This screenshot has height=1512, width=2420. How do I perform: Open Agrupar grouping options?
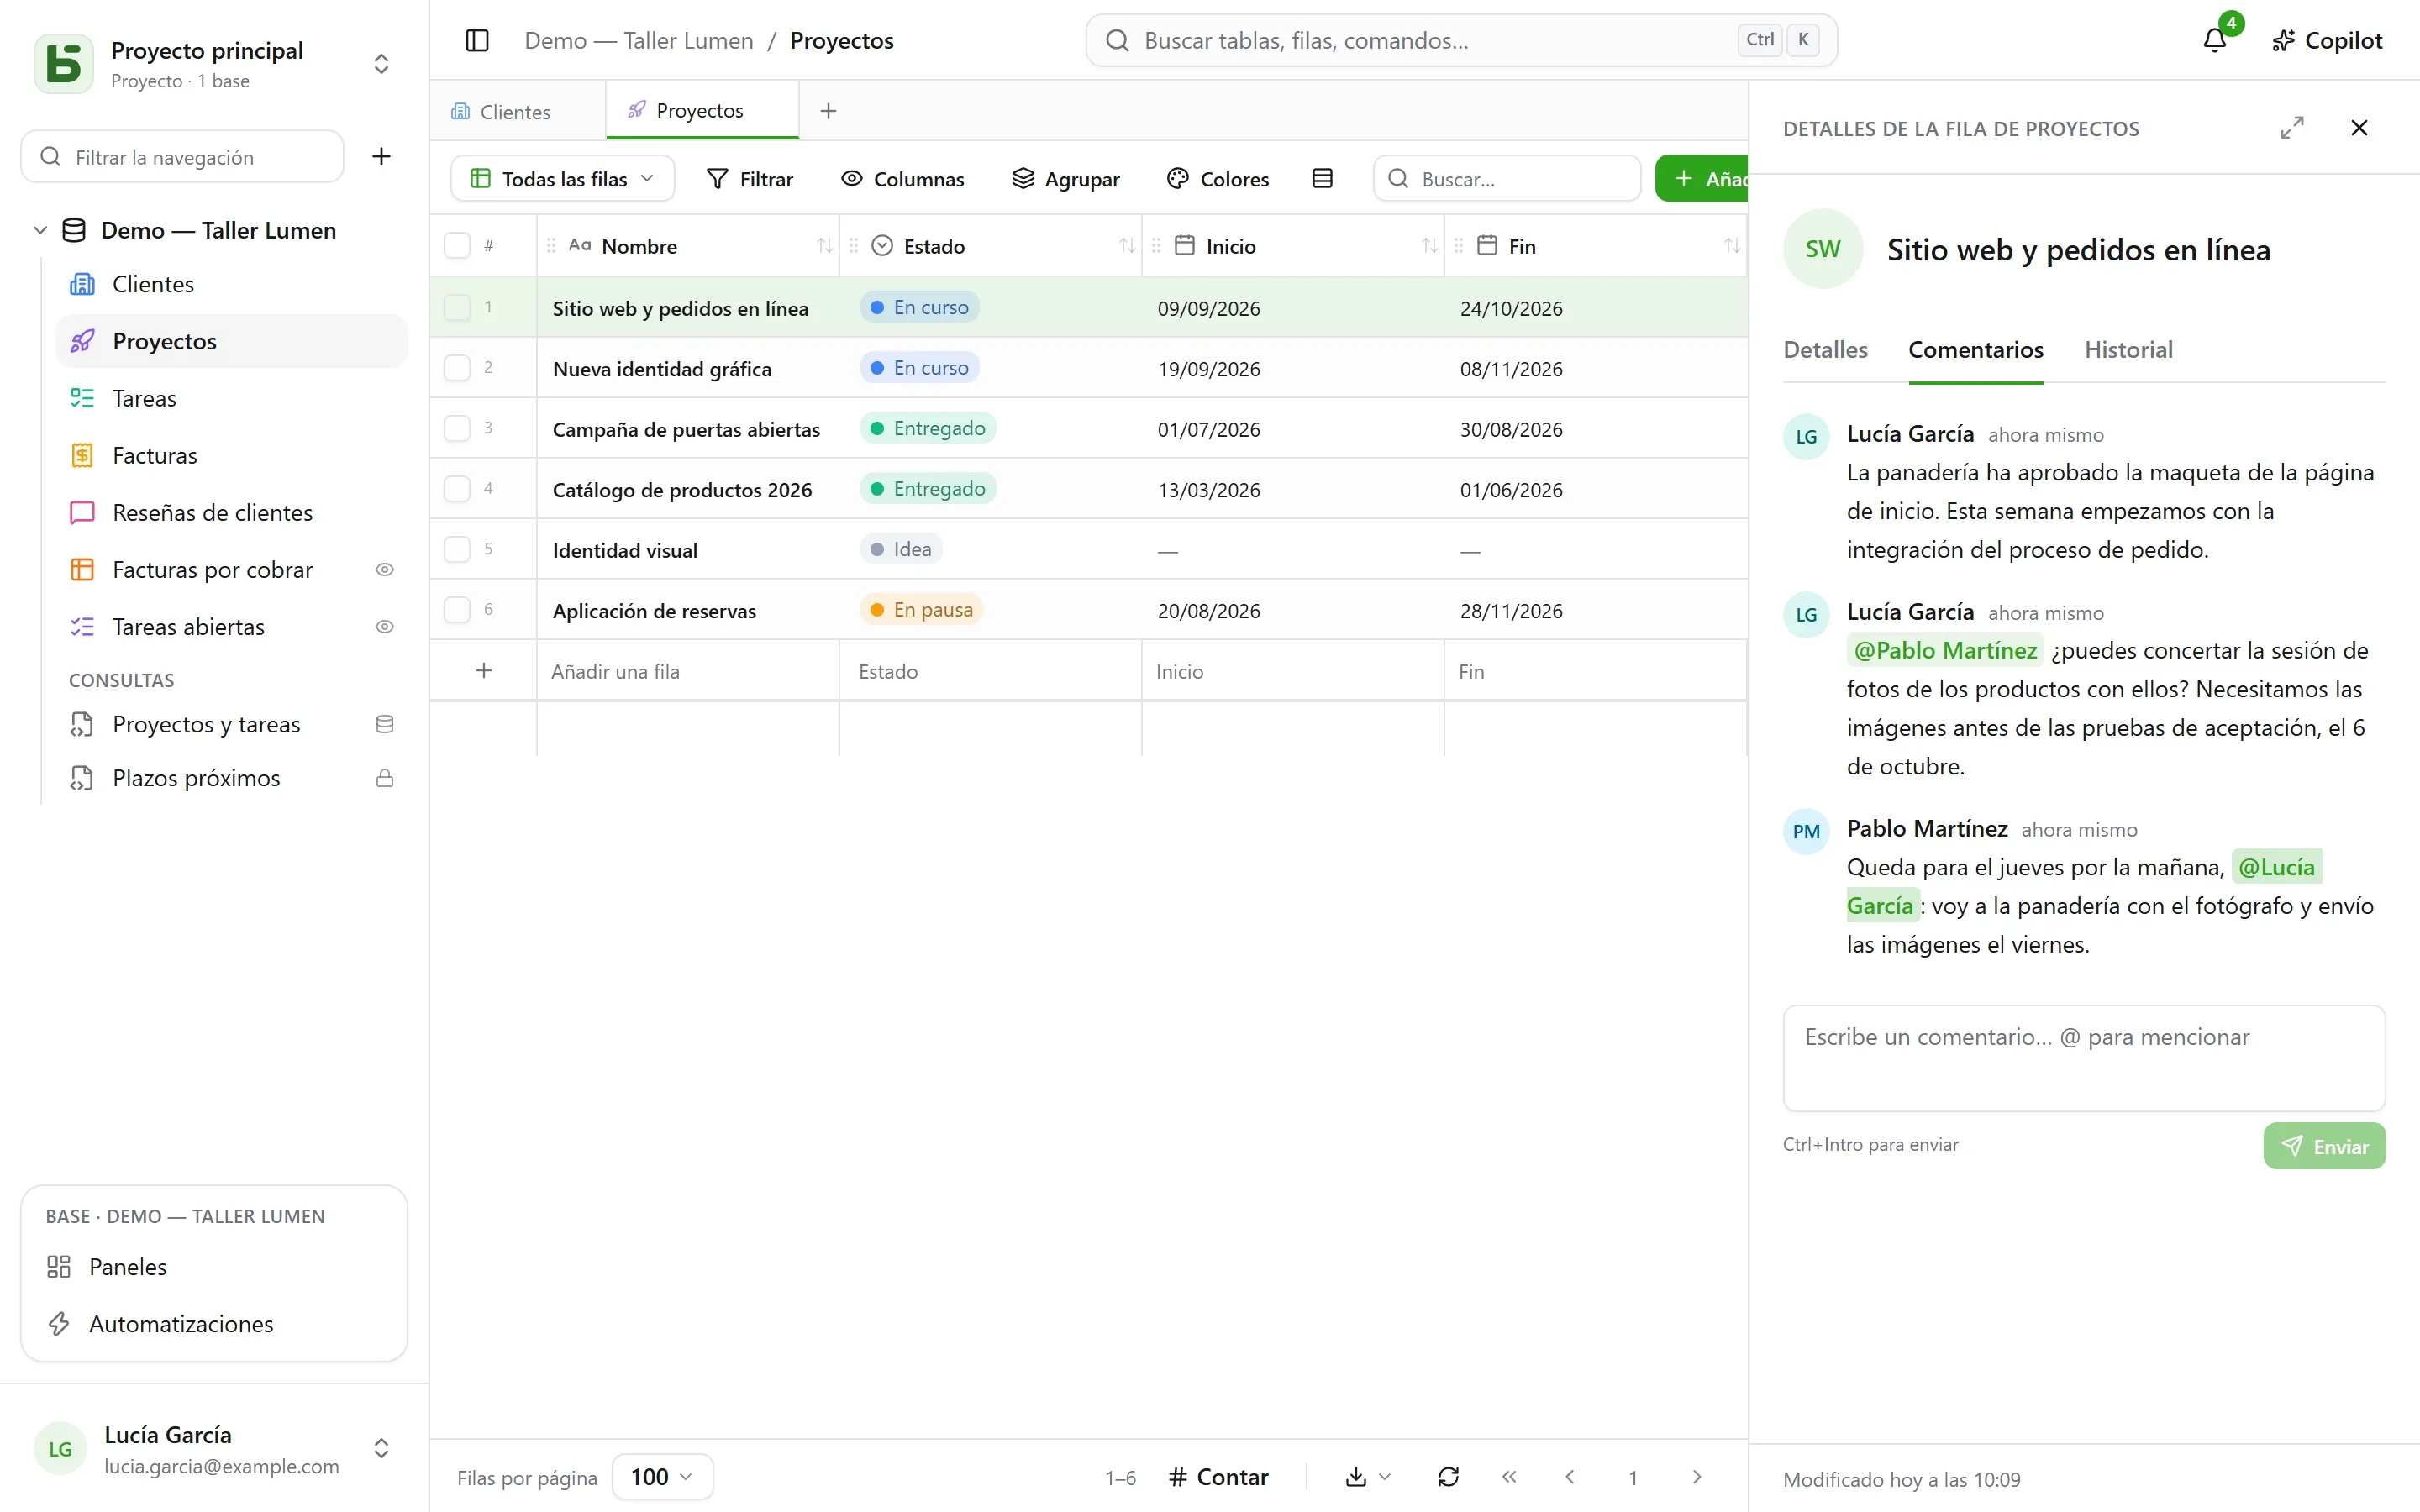(x=1066, y=179)
